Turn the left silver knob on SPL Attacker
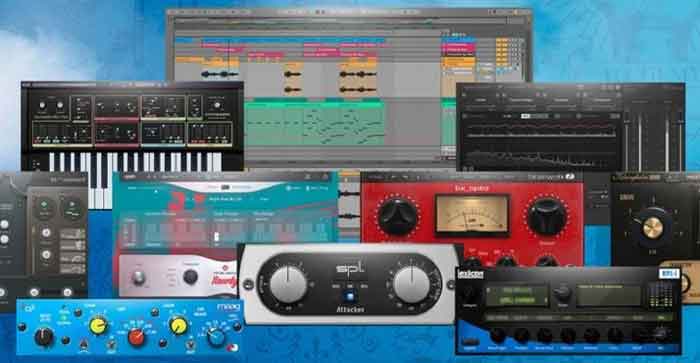The width and height of the screenshot is (700, 363). [288, 284]
